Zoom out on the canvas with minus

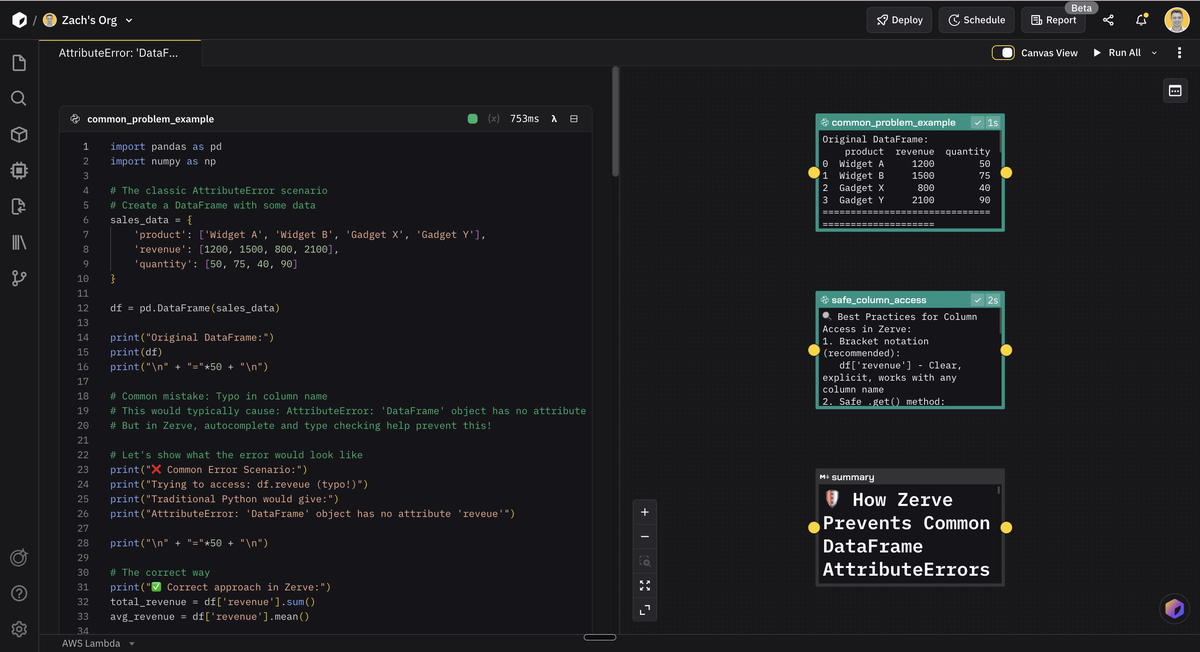click(645, 537)
